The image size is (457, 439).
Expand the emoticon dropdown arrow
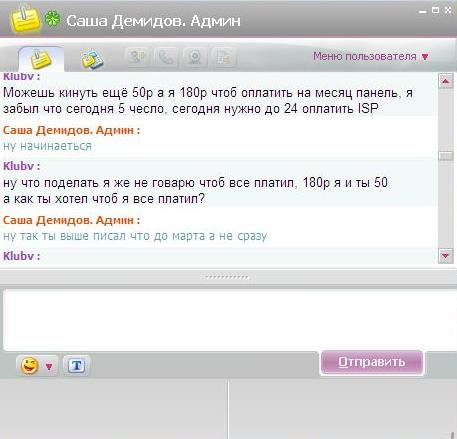49,367
